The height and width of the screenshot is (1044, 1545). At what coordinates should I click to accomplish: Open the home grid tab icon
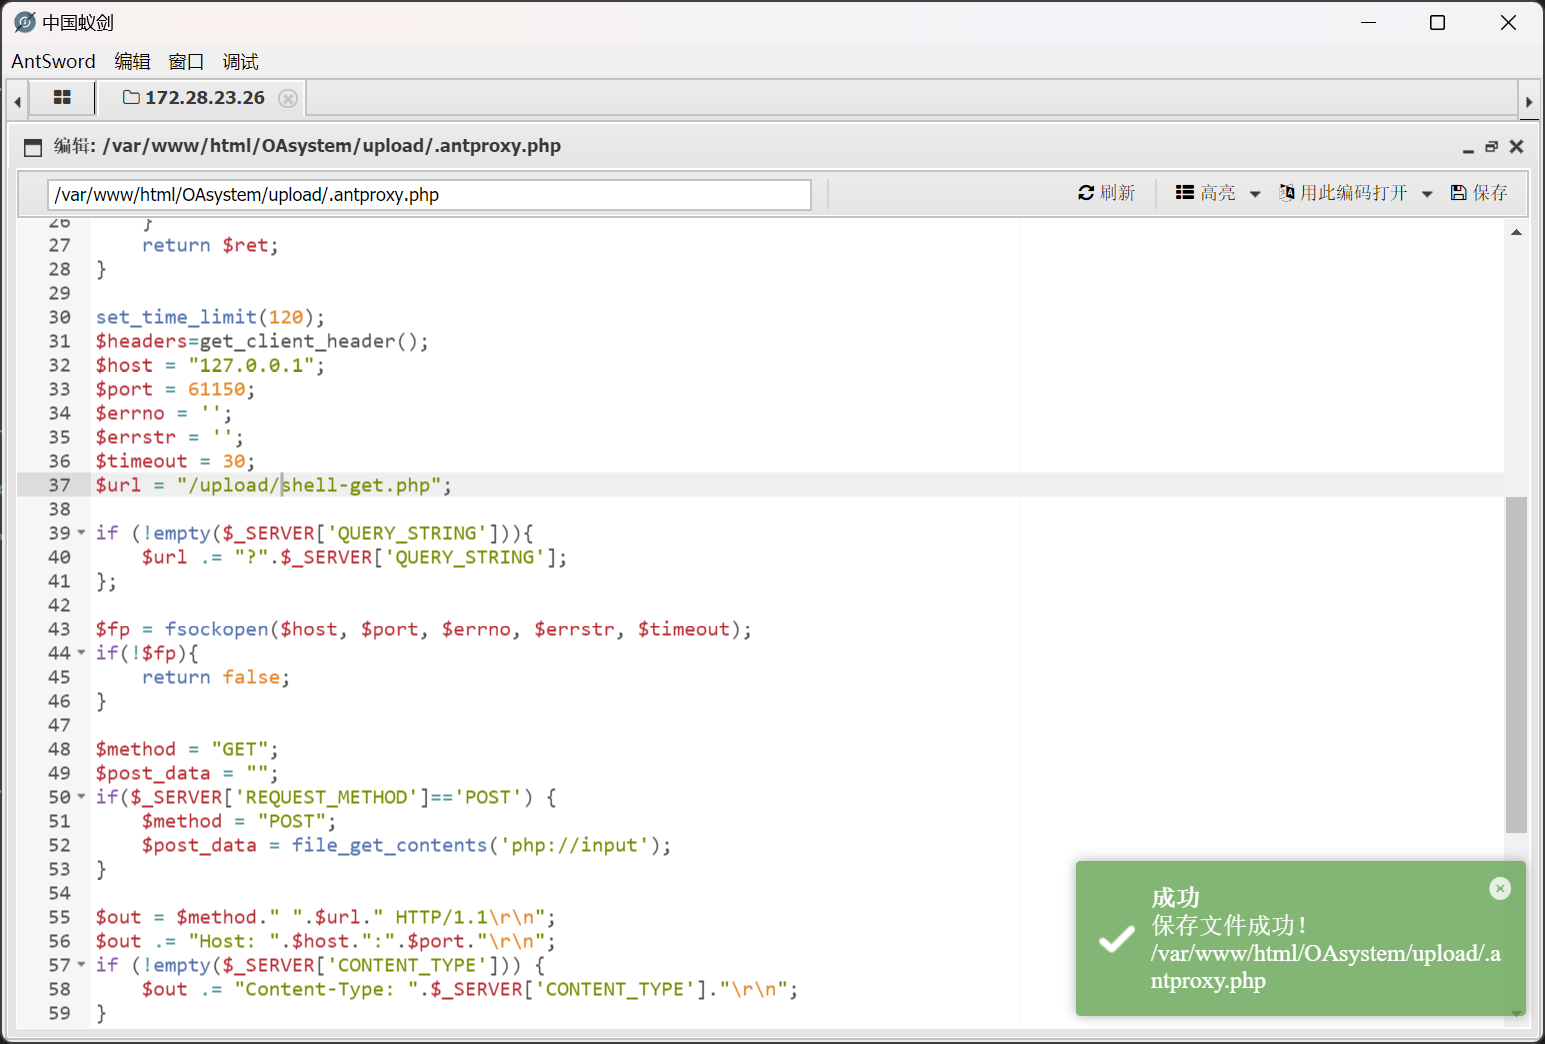62,98
